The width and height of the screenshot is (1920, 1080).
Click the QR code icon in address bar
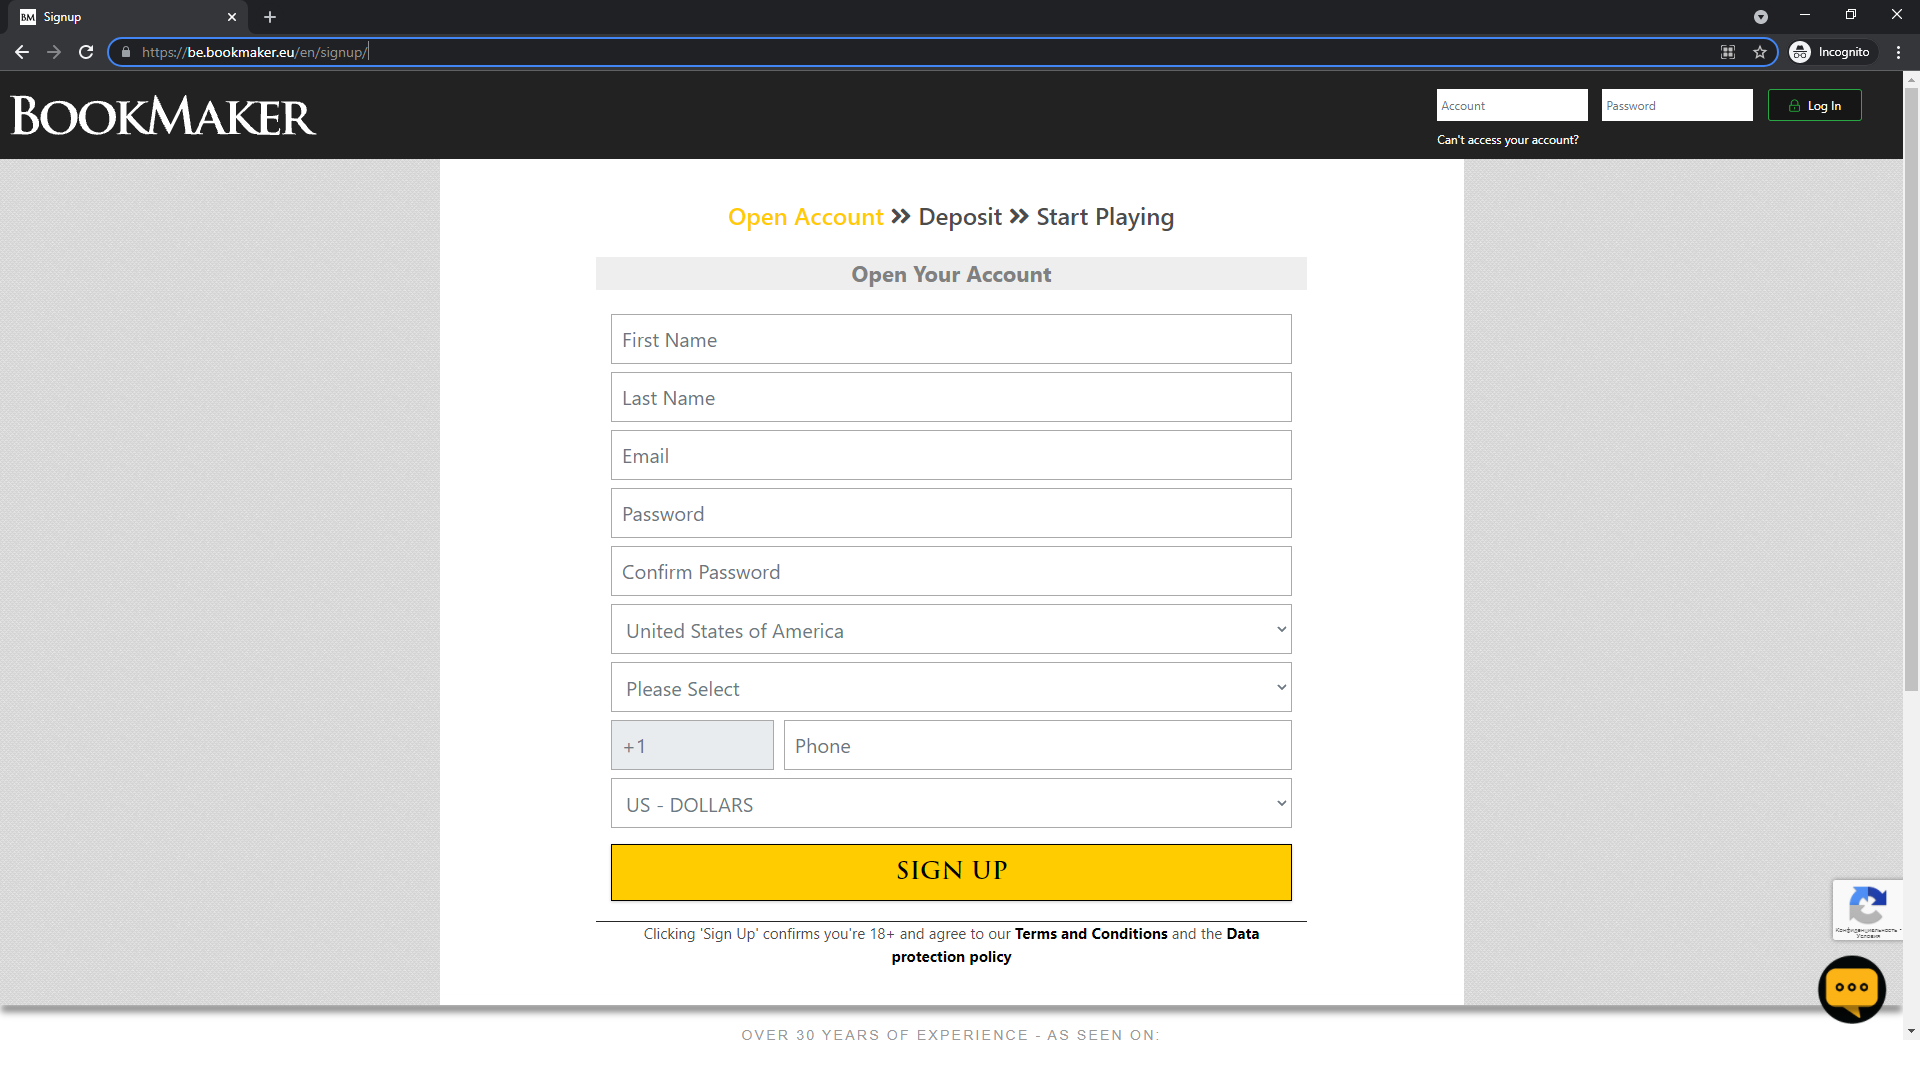[1728, 52]
